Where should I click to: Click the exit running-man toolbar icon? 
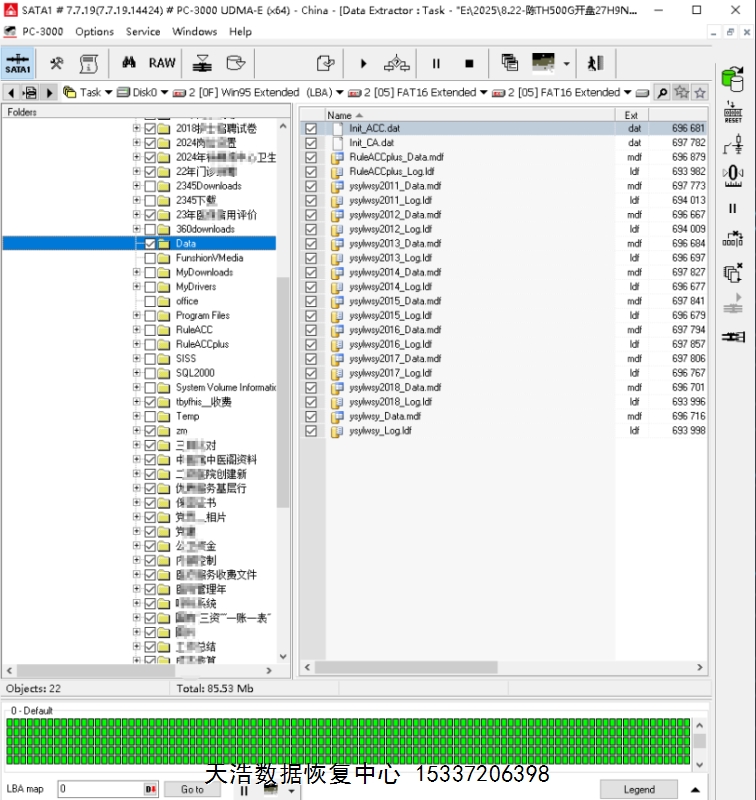[x=596, y=63]
